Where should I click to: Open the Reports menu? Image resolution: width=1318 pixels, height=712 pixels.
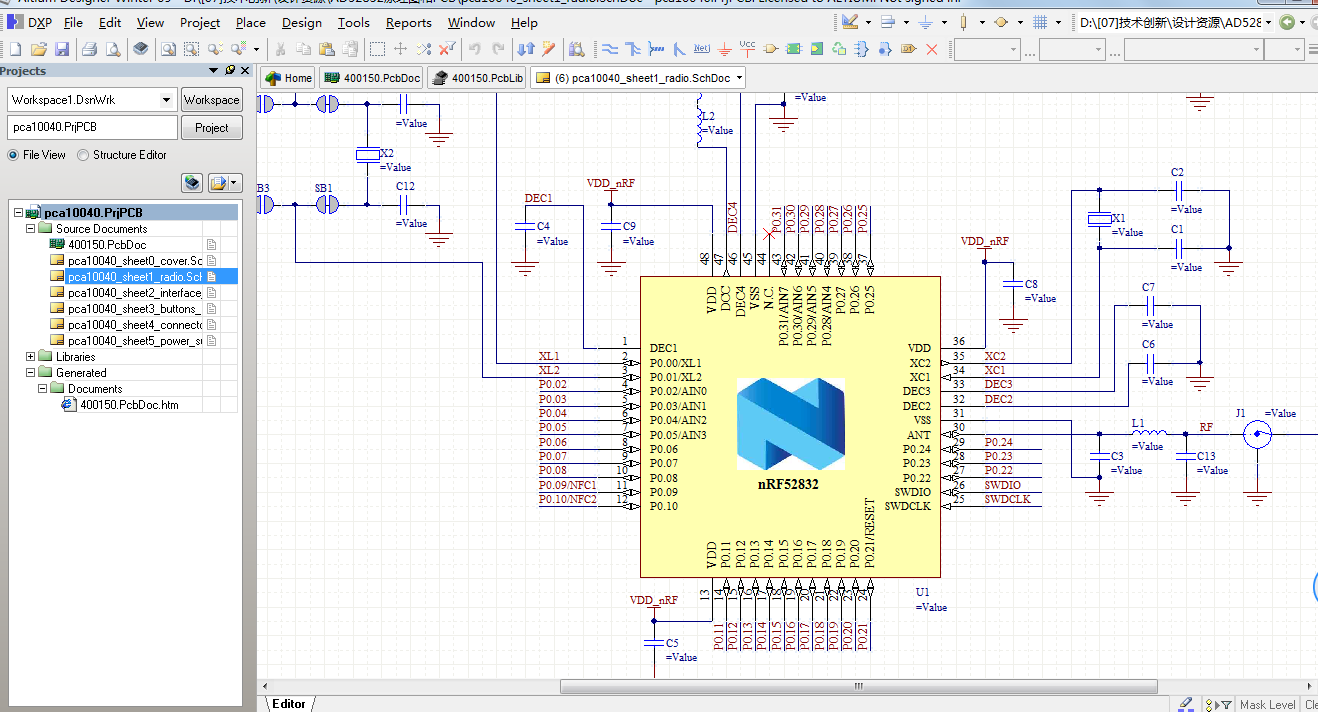(409, 22)
